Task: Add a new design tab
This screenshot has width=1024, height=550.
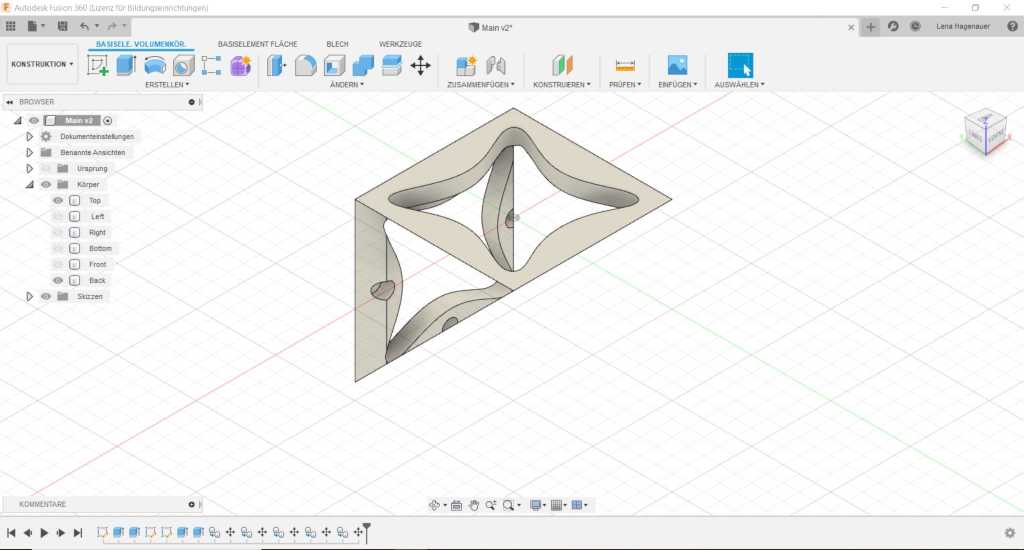Action: [871, 27]
